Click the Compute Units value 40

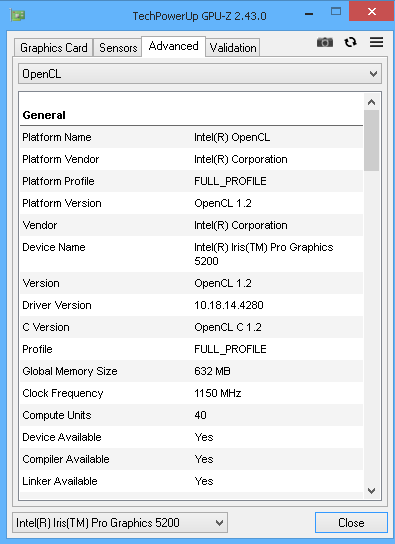click(x=200, y=415)
